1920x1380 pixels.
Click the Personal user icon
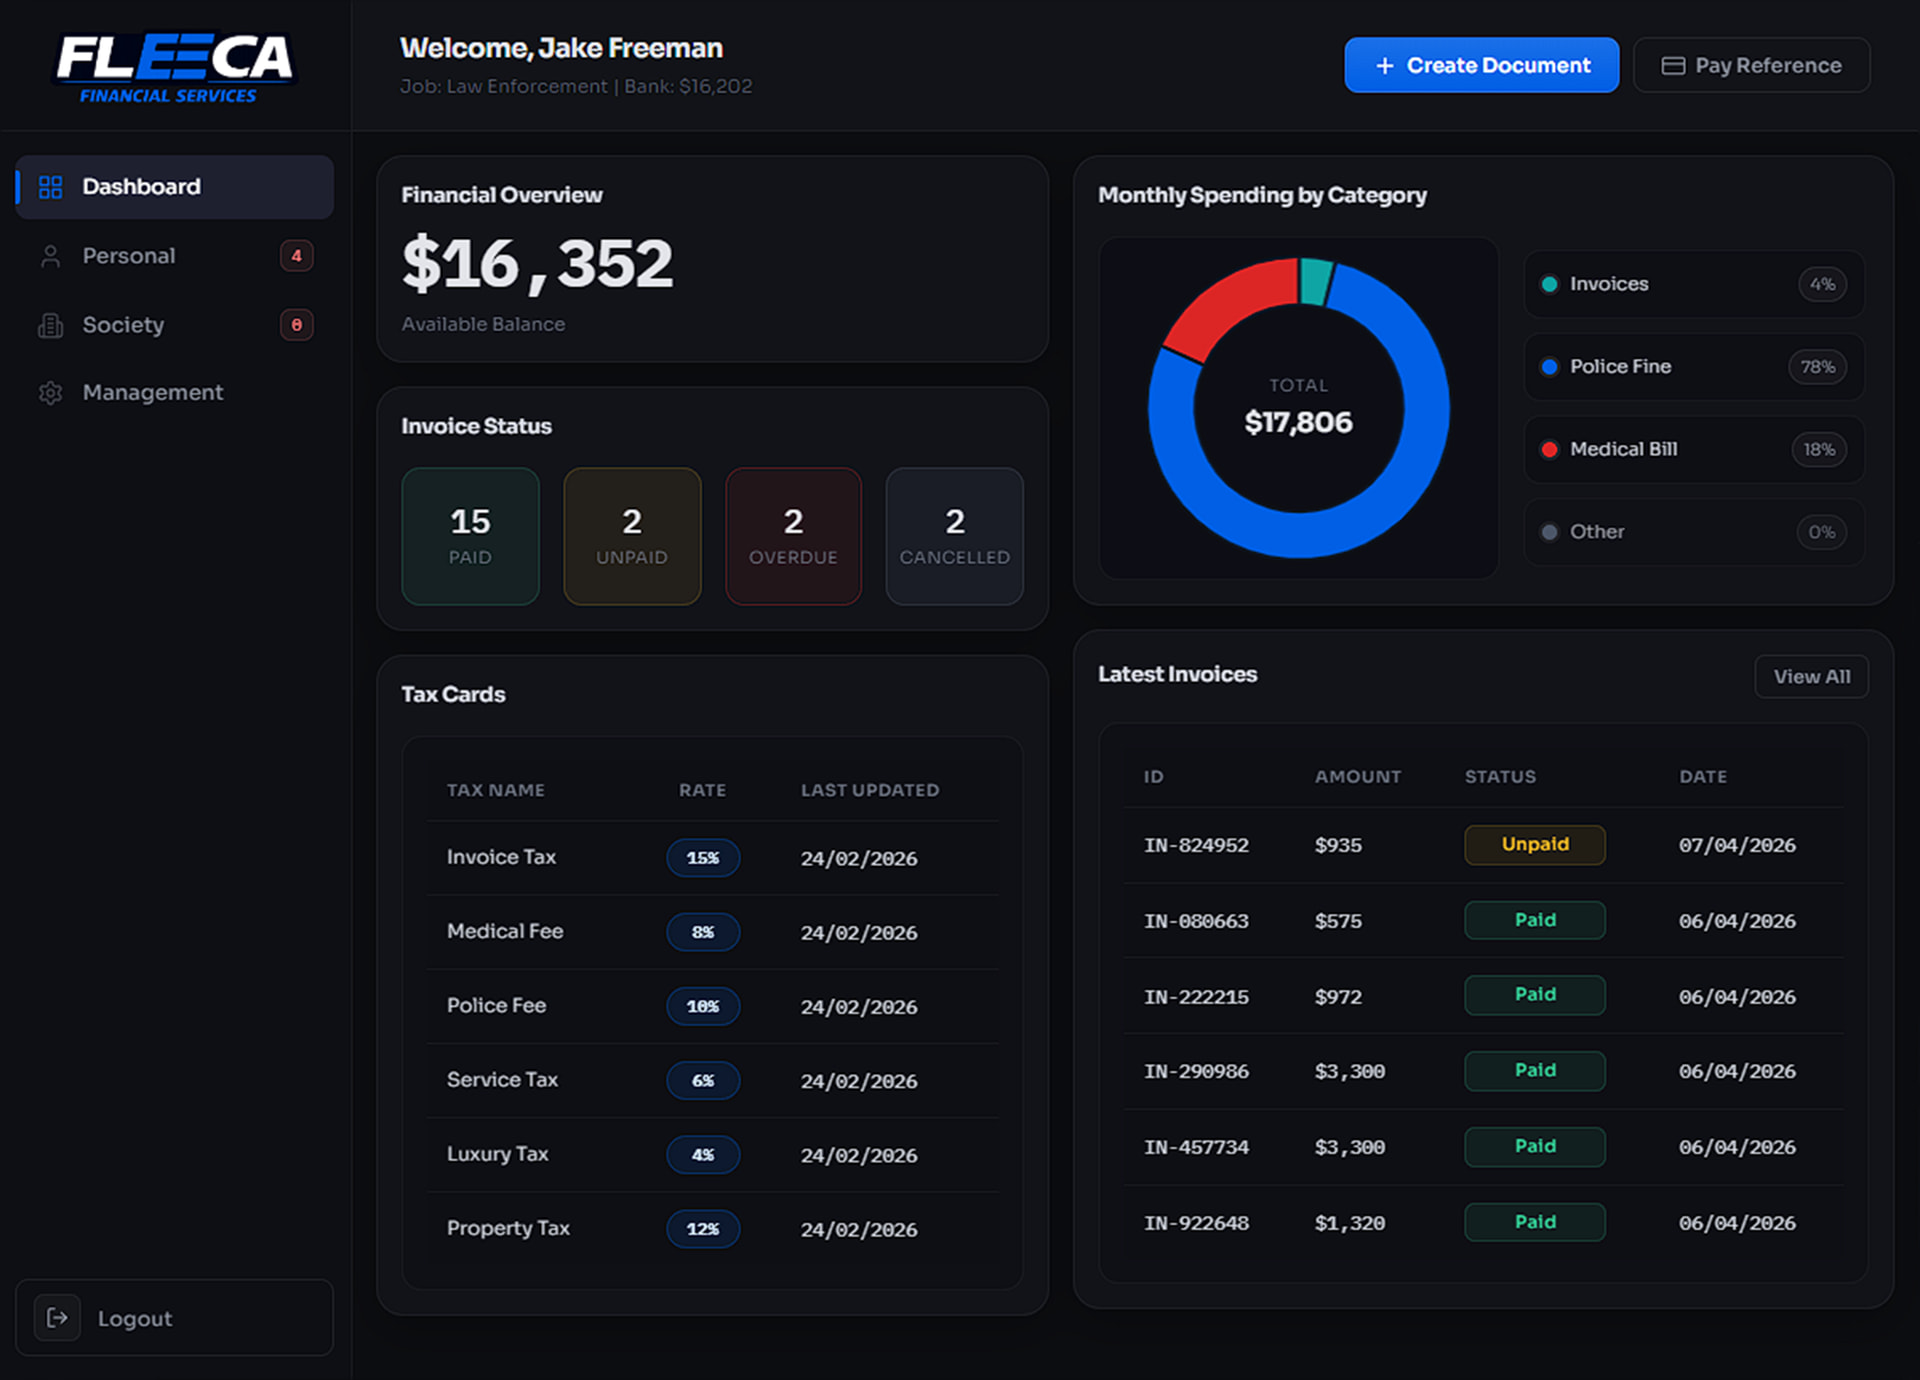tap(50, 256)
